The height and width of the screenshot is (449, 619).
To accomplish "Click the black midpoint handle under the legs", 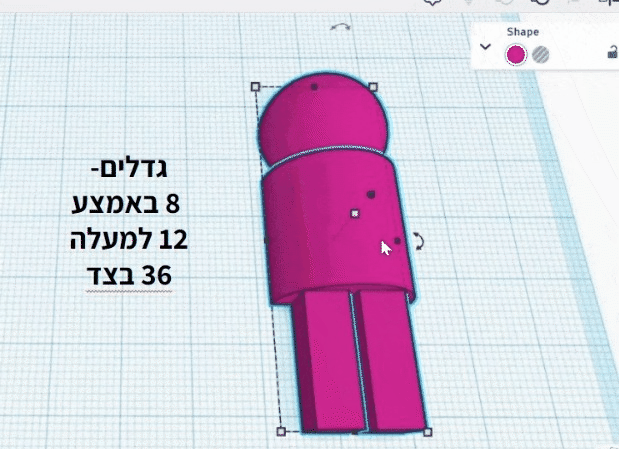I will point(355,433).
